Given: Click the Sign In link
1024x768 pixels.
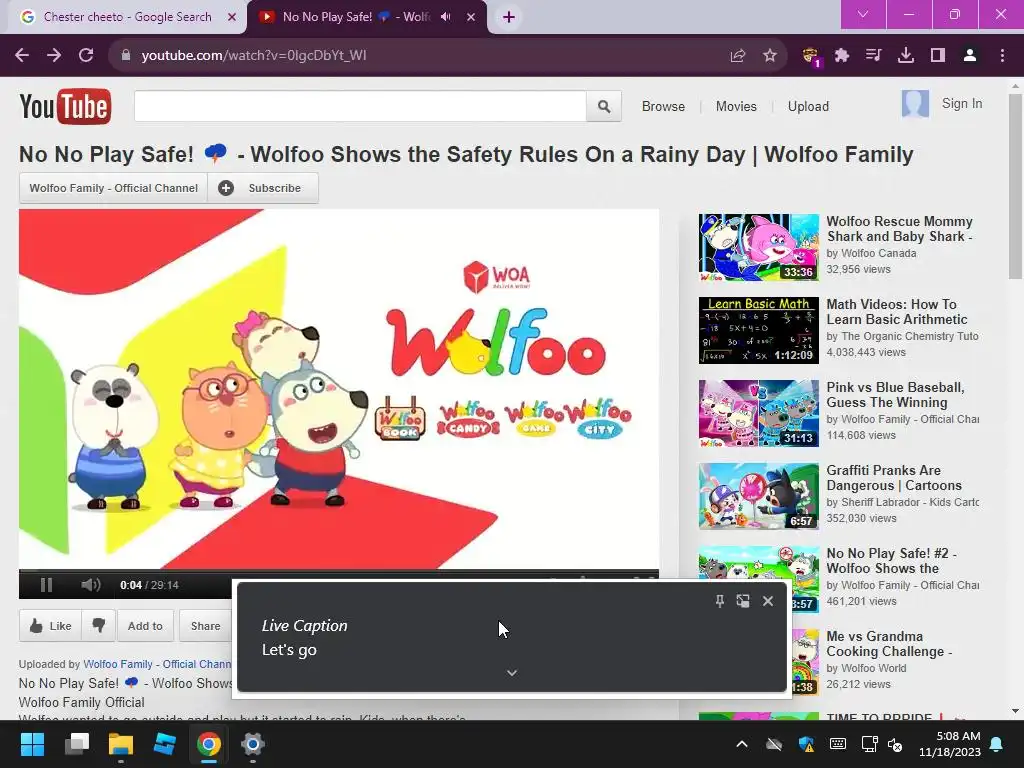Looking at the screenshot, I should point(961,103).
